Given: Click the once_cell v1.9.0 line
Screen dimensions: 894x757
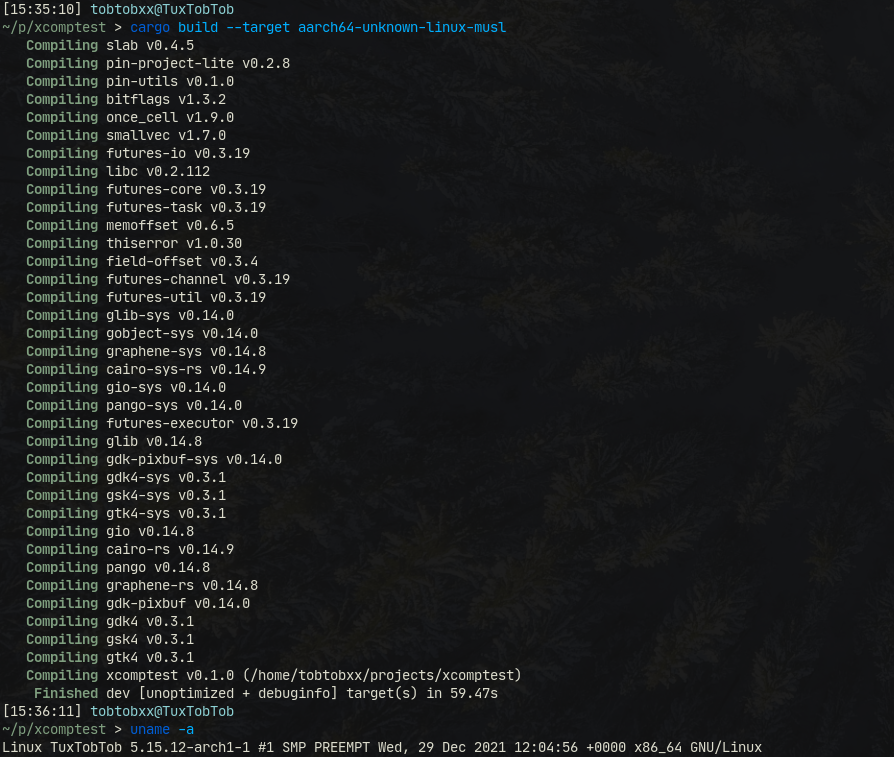Looking at the screenshot, I should [130, 117].
